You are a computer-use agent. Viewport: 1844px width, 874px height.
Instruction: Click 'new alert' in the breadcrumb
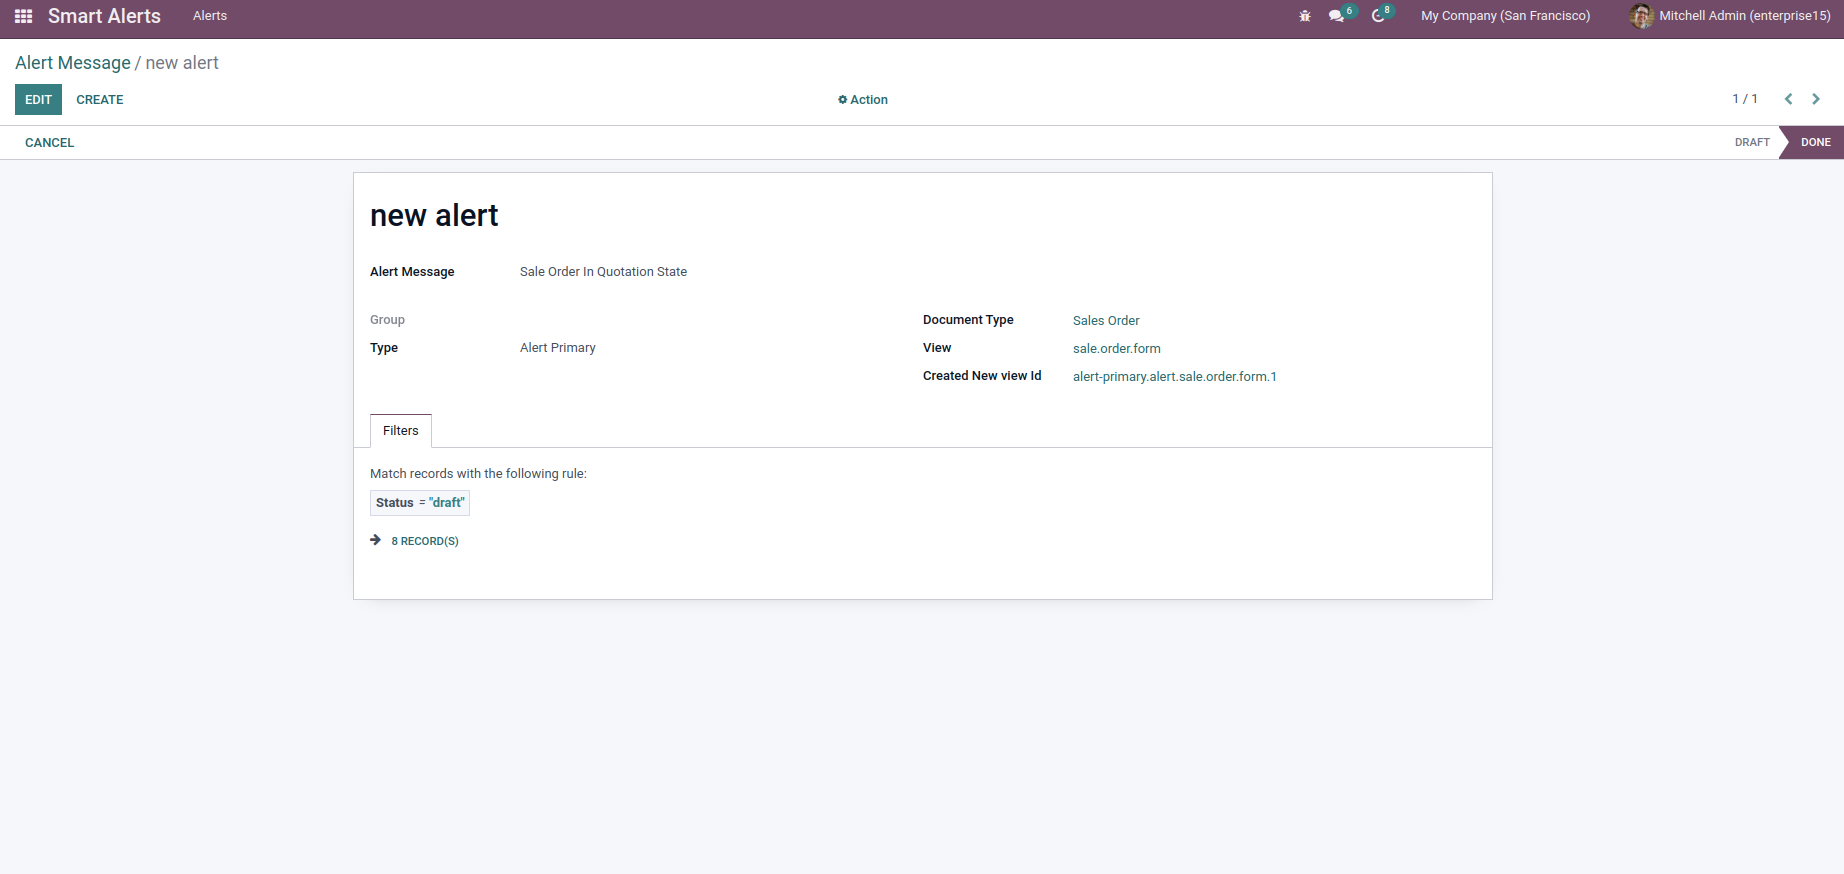pos(182,63)
